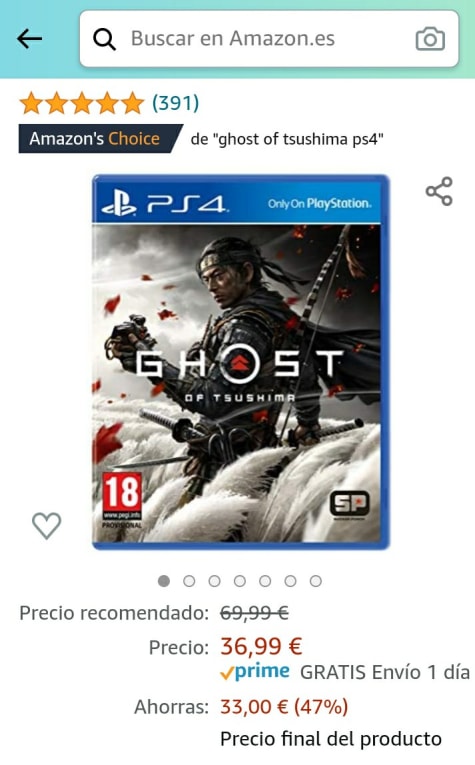Select the last image dot indicator
Screen dimensions: 475x765
click(x=316, y=581)
